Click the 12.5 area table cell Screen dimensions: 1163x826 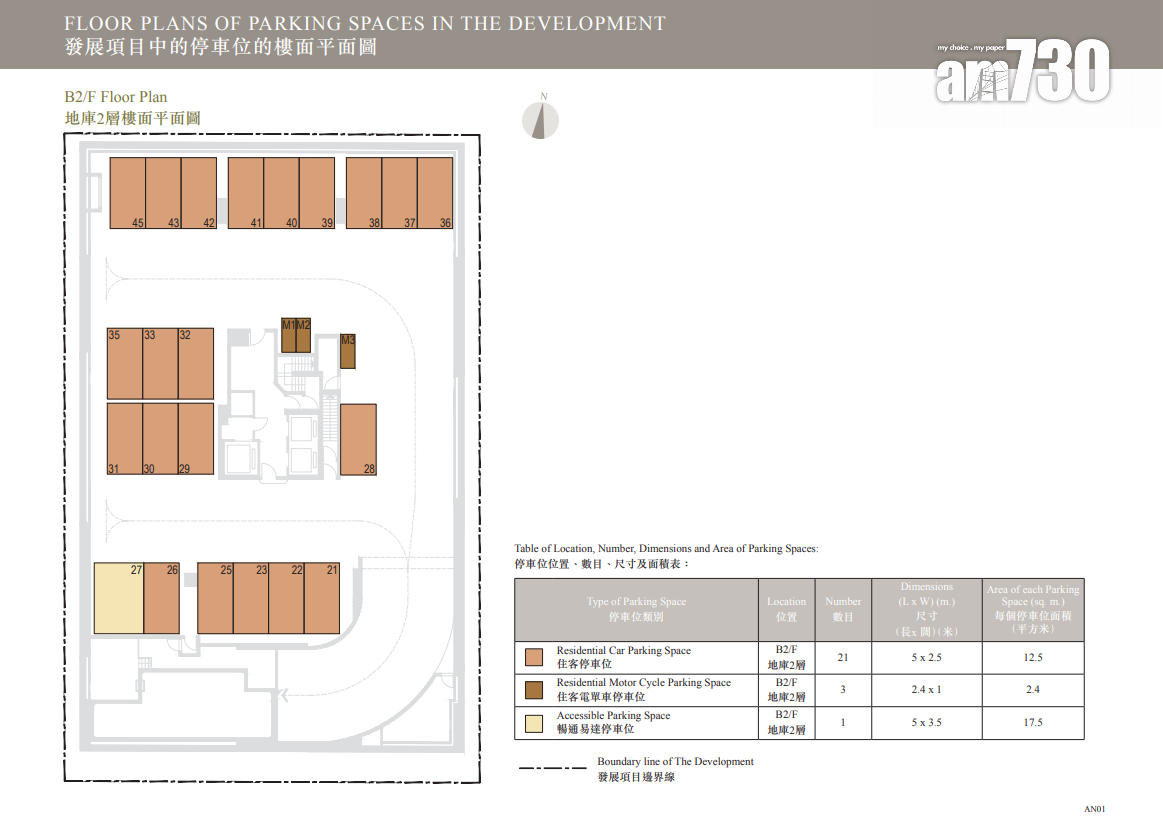tap(1032, 657)
